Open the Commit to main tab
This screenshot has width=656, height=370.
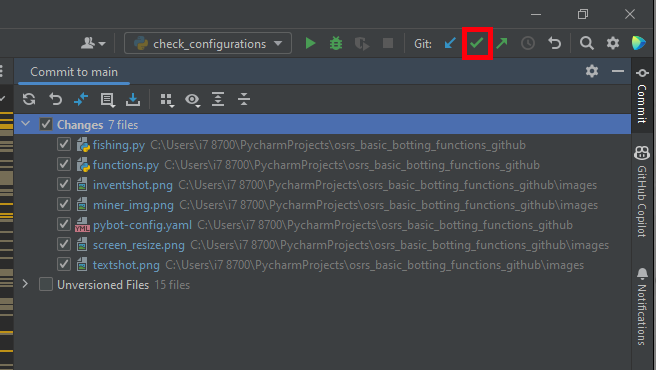click(x=74, y=72)
